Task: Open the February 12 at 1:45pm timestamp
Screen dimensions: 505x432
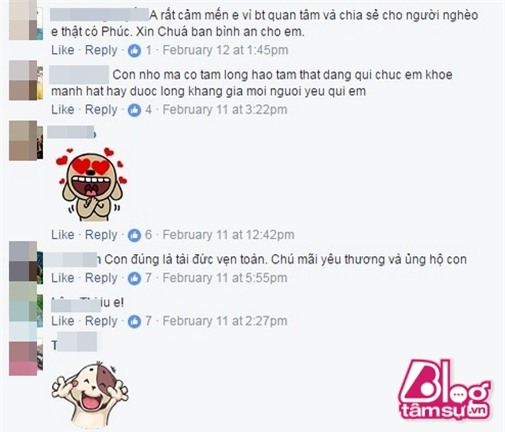Action: 225,50
